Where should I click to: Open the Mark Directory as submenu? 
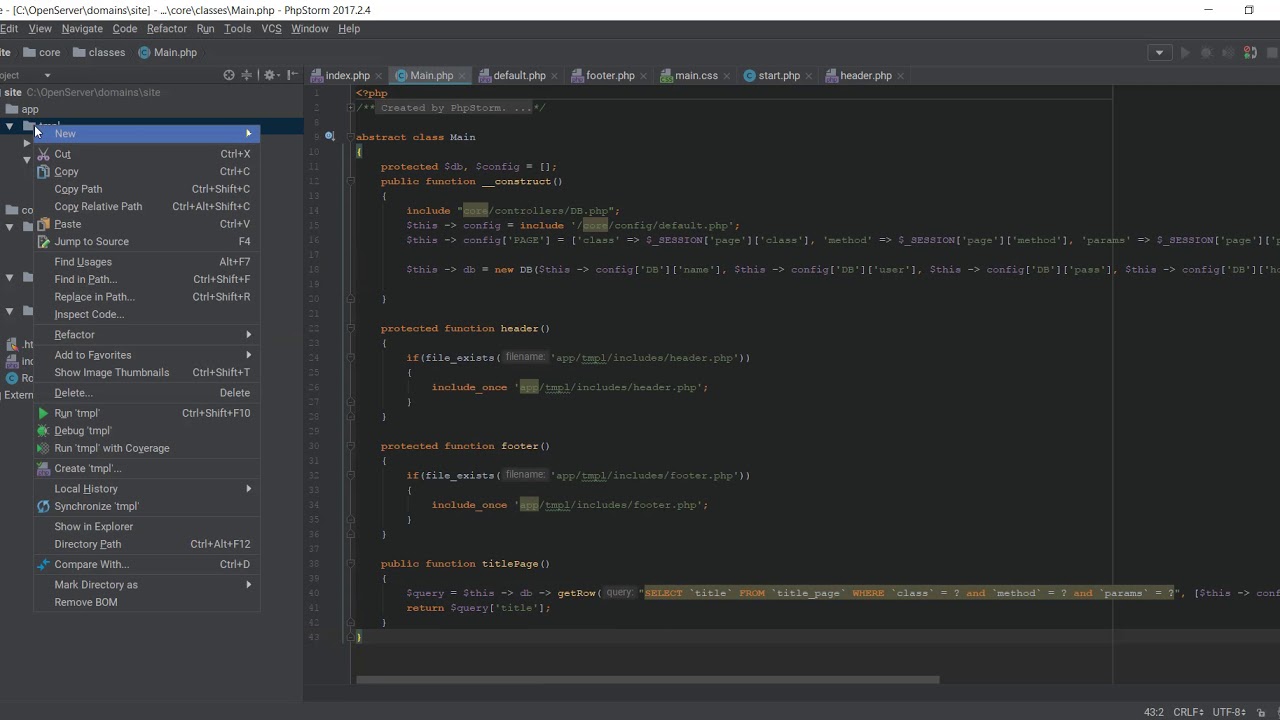147,585
